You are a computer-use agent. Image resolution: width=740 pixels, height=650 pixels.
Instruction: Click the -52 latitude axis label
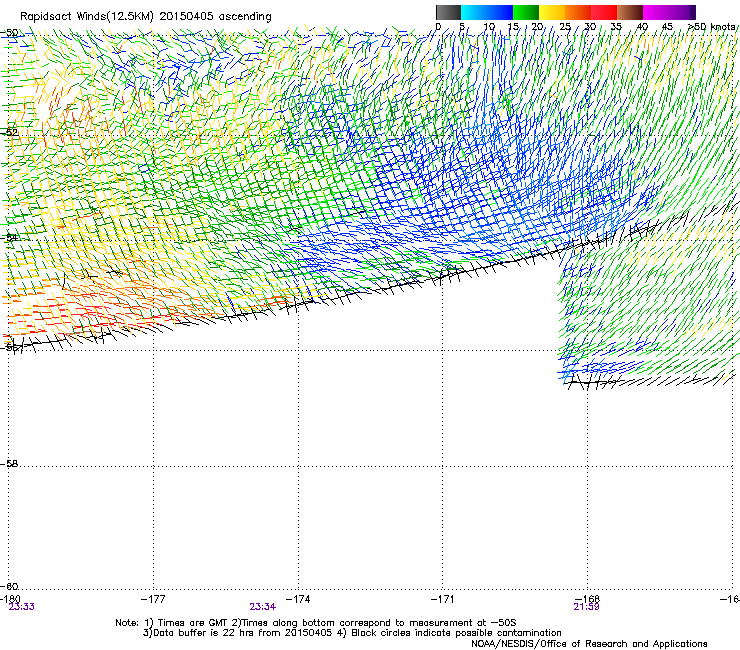(10, 132)
